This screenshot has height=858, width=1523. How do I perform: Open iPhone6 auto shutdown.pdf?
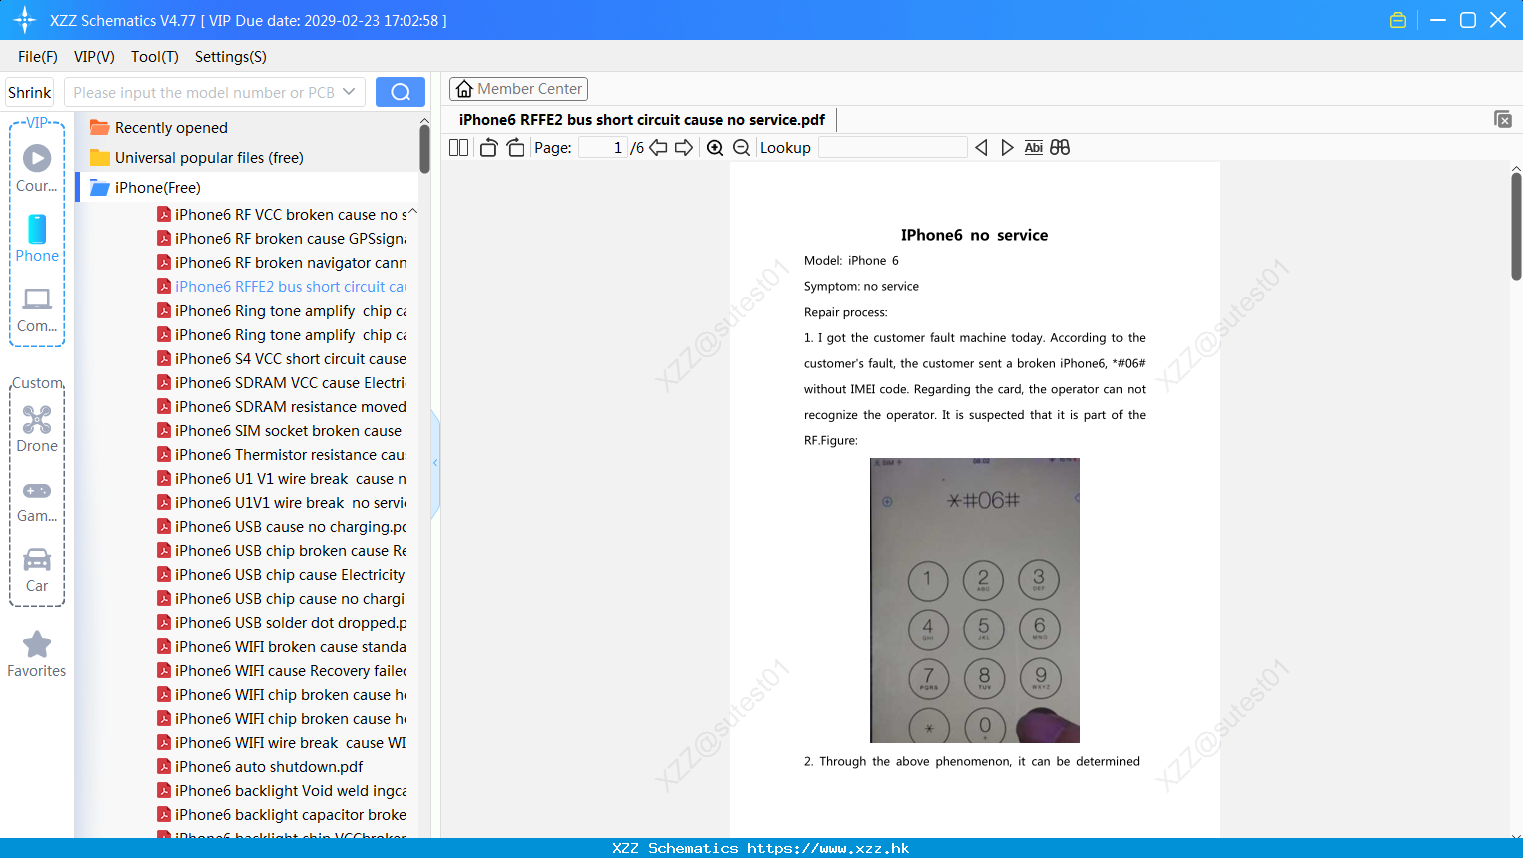[x=261, y=767]
